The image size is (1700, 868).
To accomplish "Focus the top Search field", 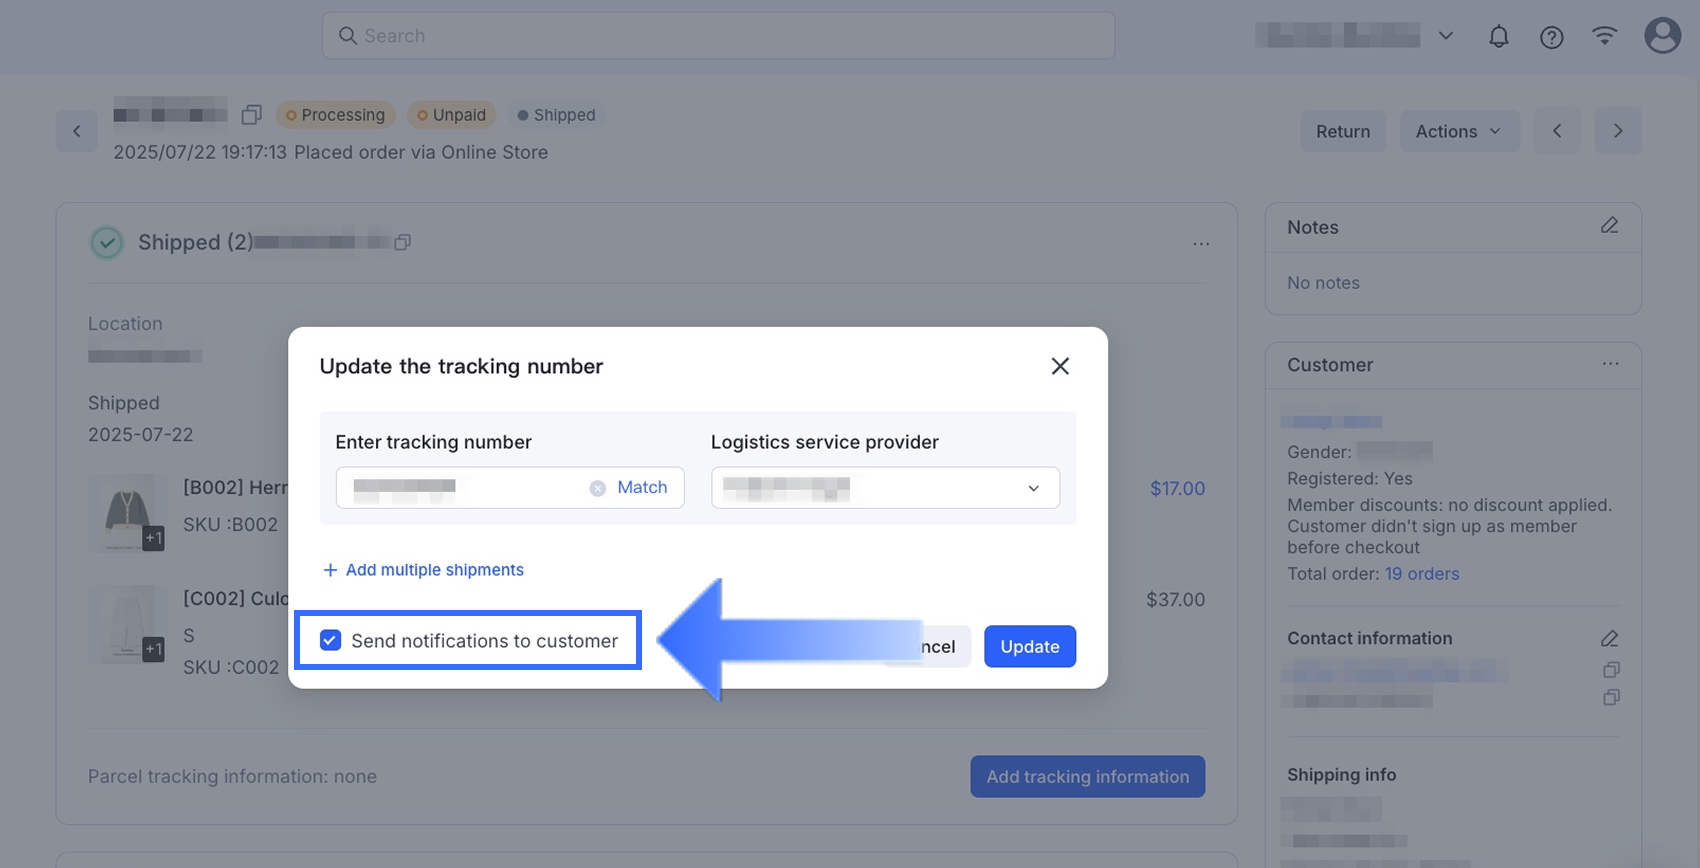I will coord(718,36).
